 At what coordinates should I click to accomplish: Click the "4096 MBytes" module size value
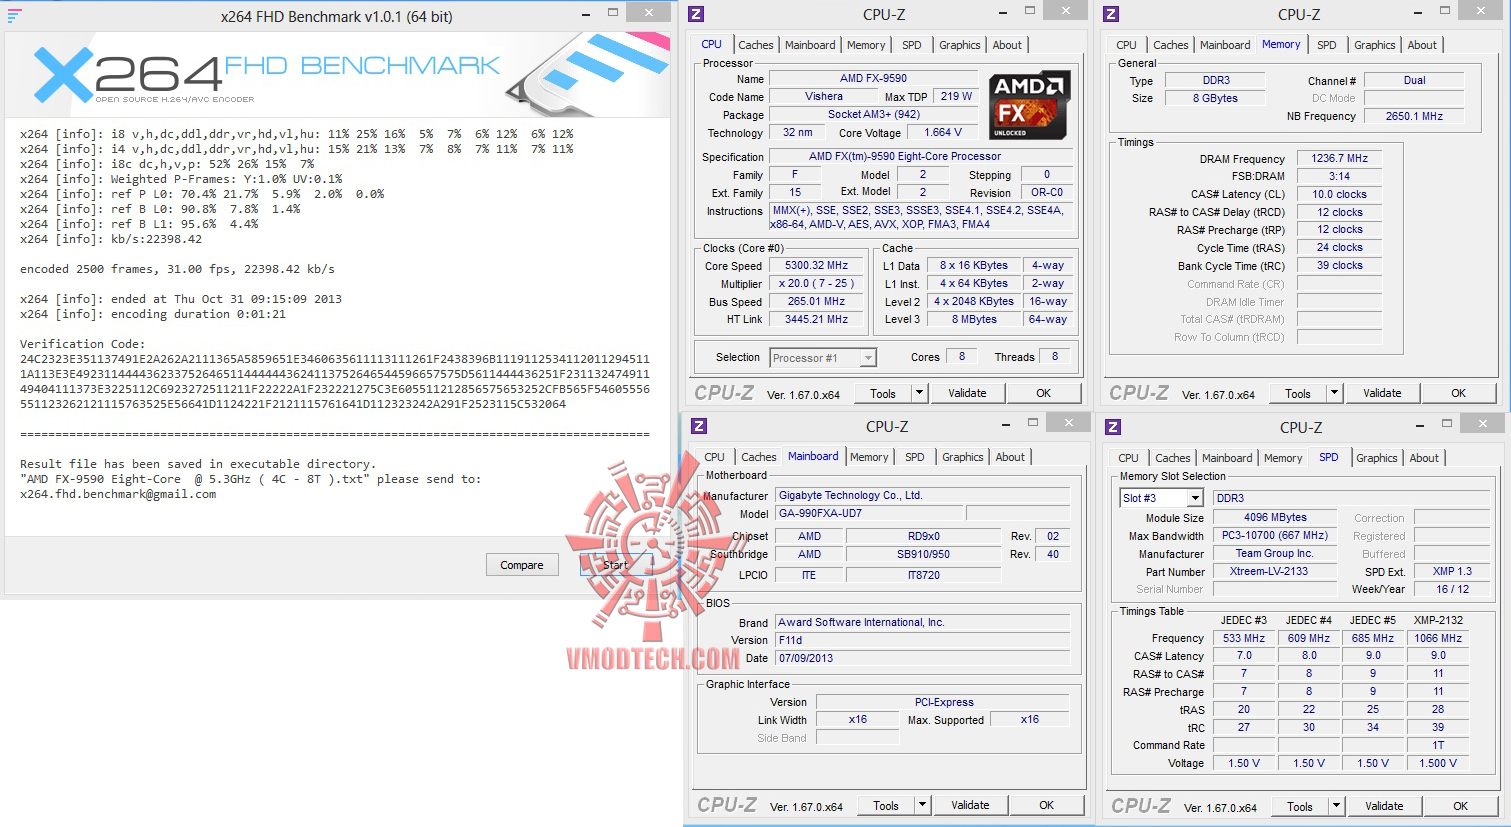[x=1275, y=517]
